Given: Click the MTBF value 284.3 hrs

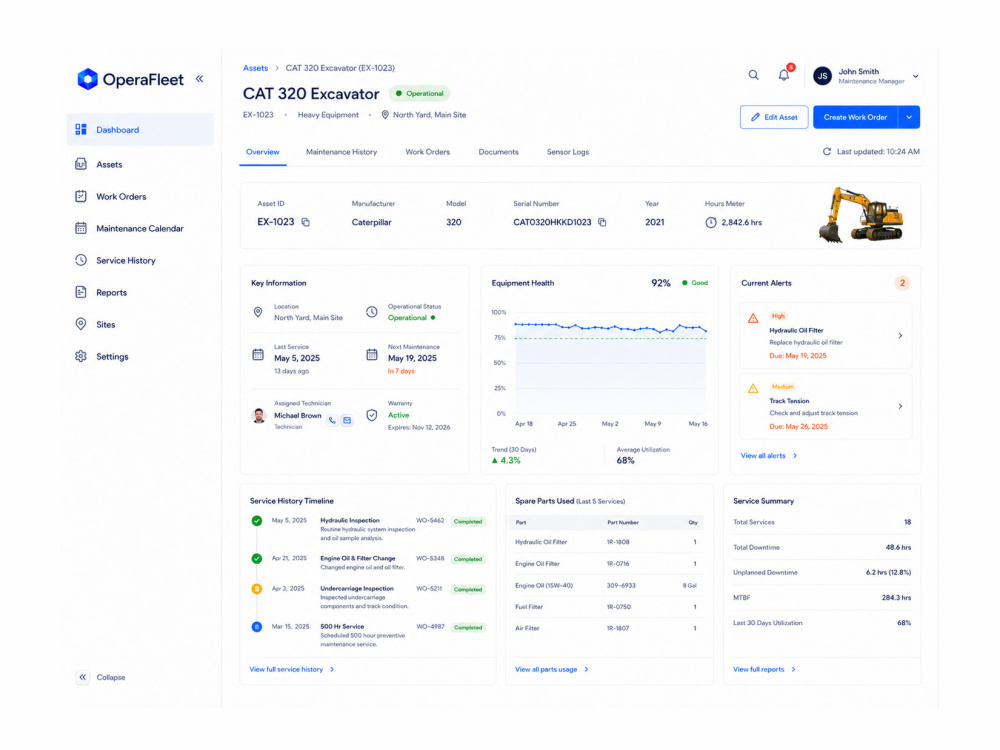Looking at the screenshot, I should point(896,598).
